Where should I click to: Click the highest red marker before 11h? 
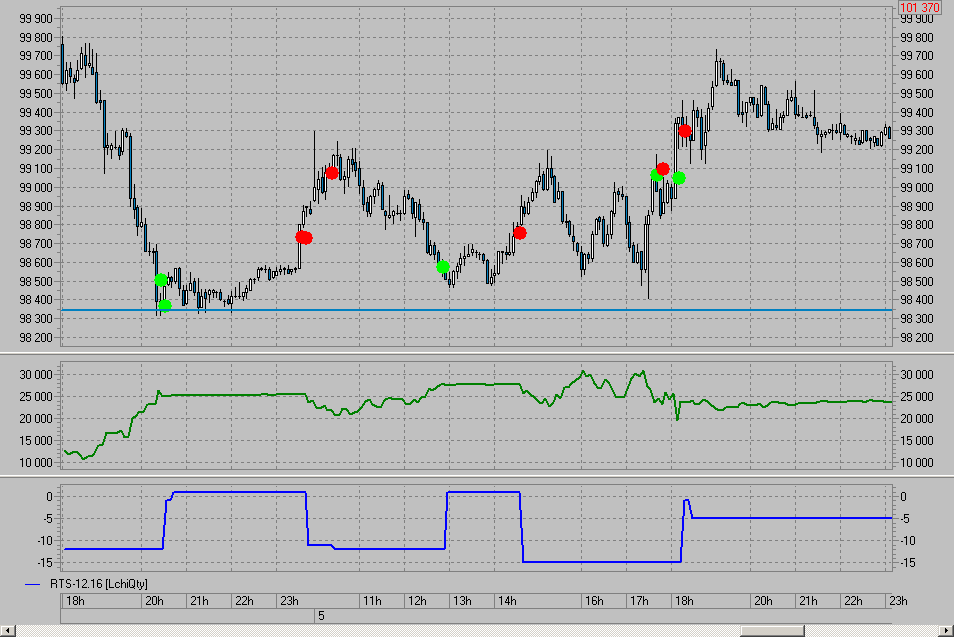tap(331, 173)
